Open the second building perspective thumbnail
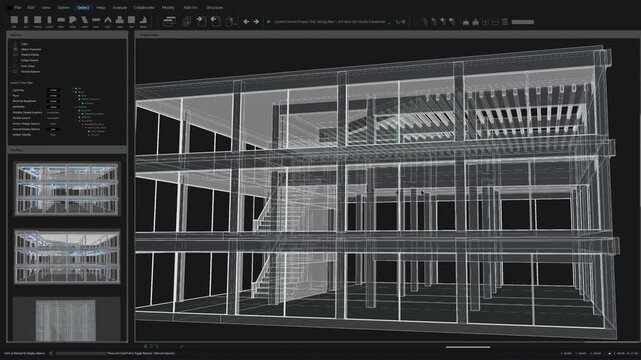Screen dimensions: 641x360 [x=67, y=257]
